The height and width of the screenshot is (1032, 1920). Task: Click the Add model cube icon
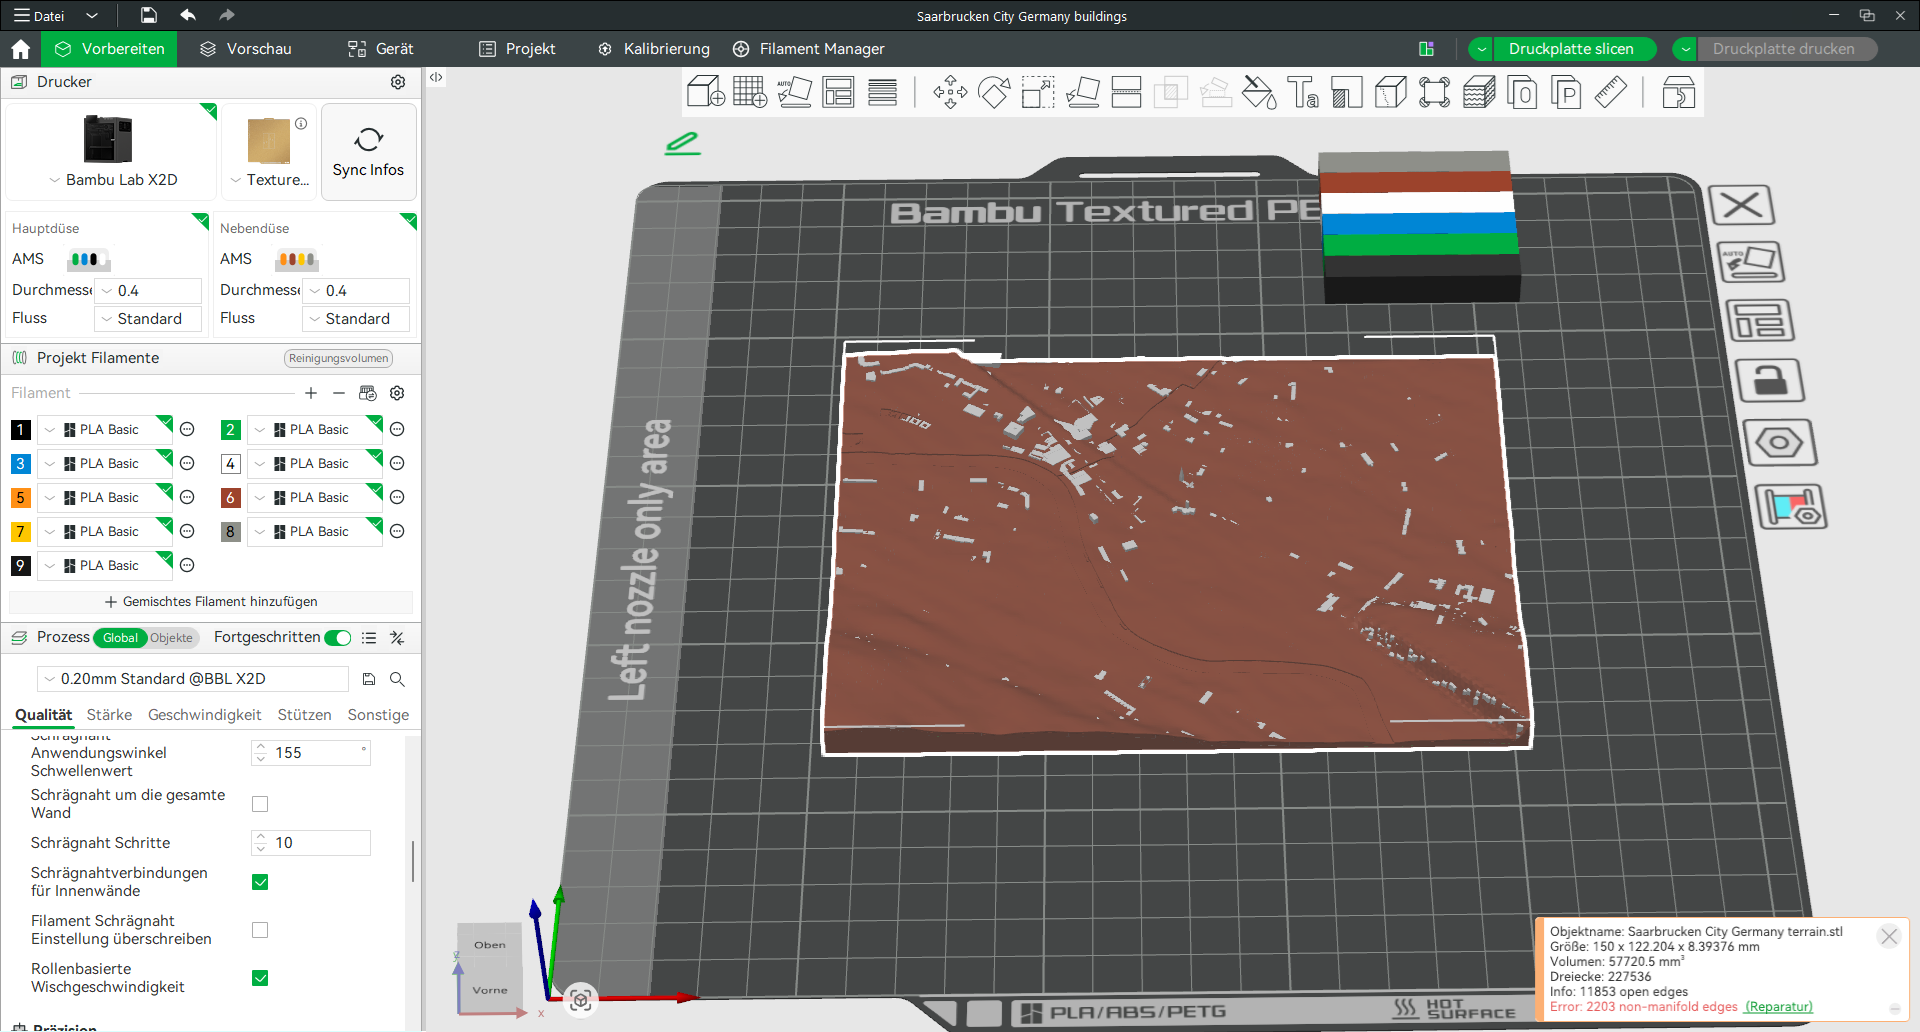pyautogui.click(x=705, y=92)
